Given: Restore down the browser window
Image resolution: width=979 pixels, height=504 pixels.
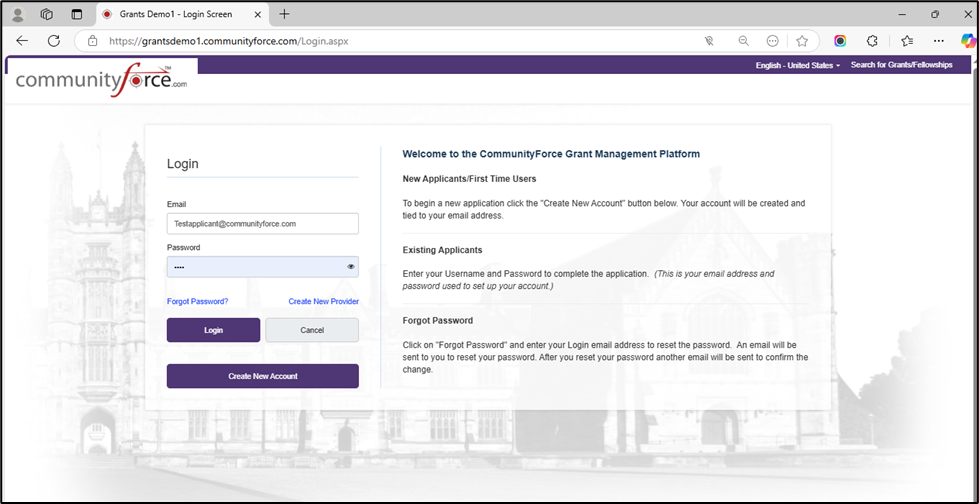Looking at the screenshot, I should (935, 14).
